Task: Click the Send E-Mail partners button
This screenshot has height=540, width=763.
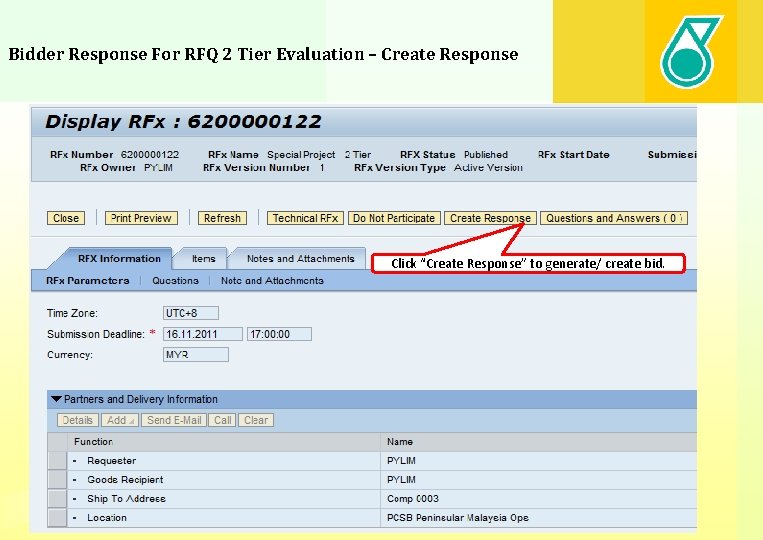Action: tap(174, 420)
